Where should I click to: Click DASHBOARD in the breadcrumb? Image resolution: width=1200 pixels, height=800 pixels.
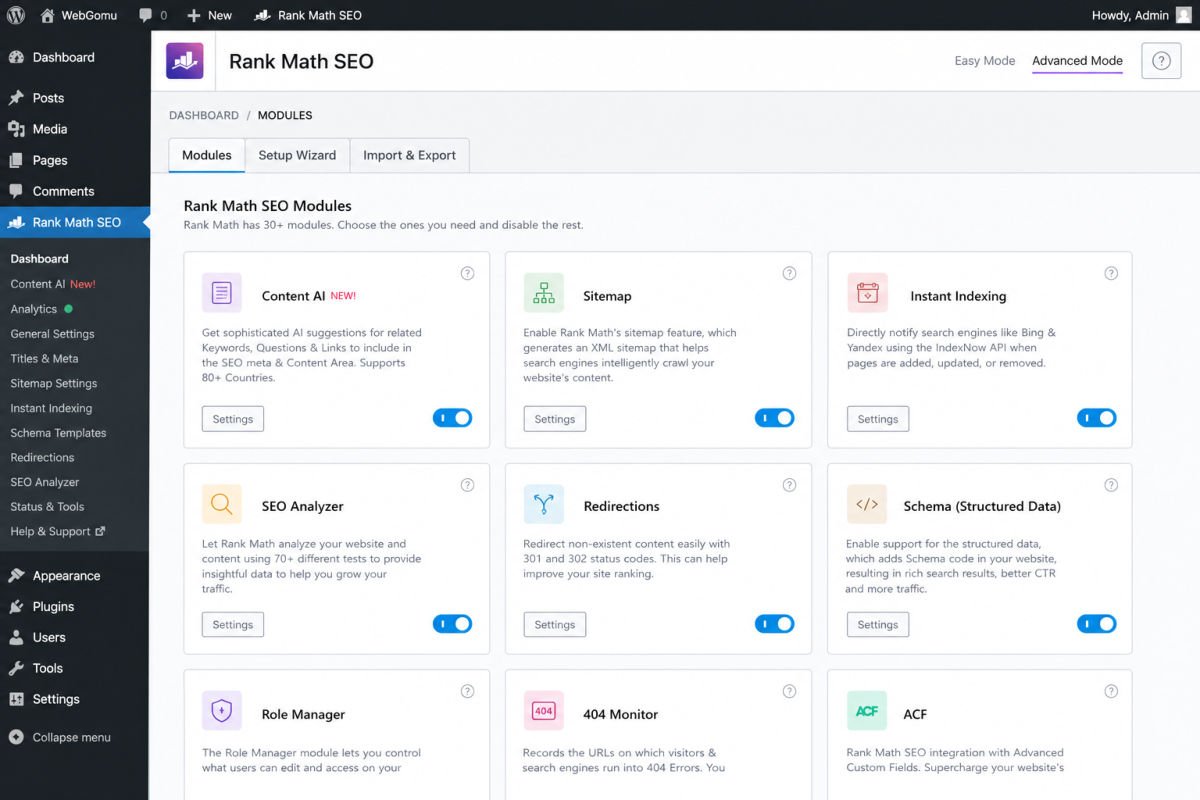coord(204,115)
